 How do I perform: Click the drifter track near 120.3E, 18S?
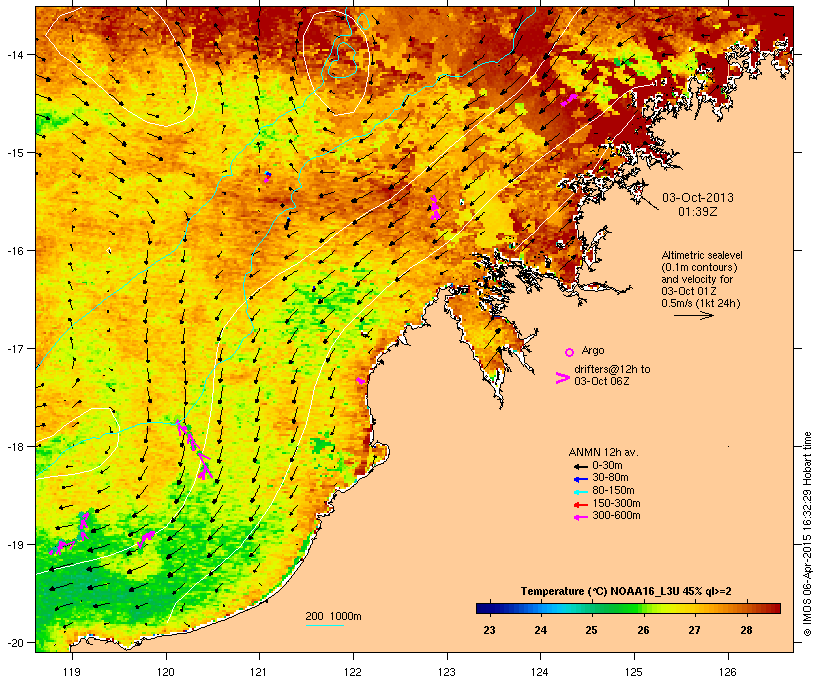click(x=193, y=449)
